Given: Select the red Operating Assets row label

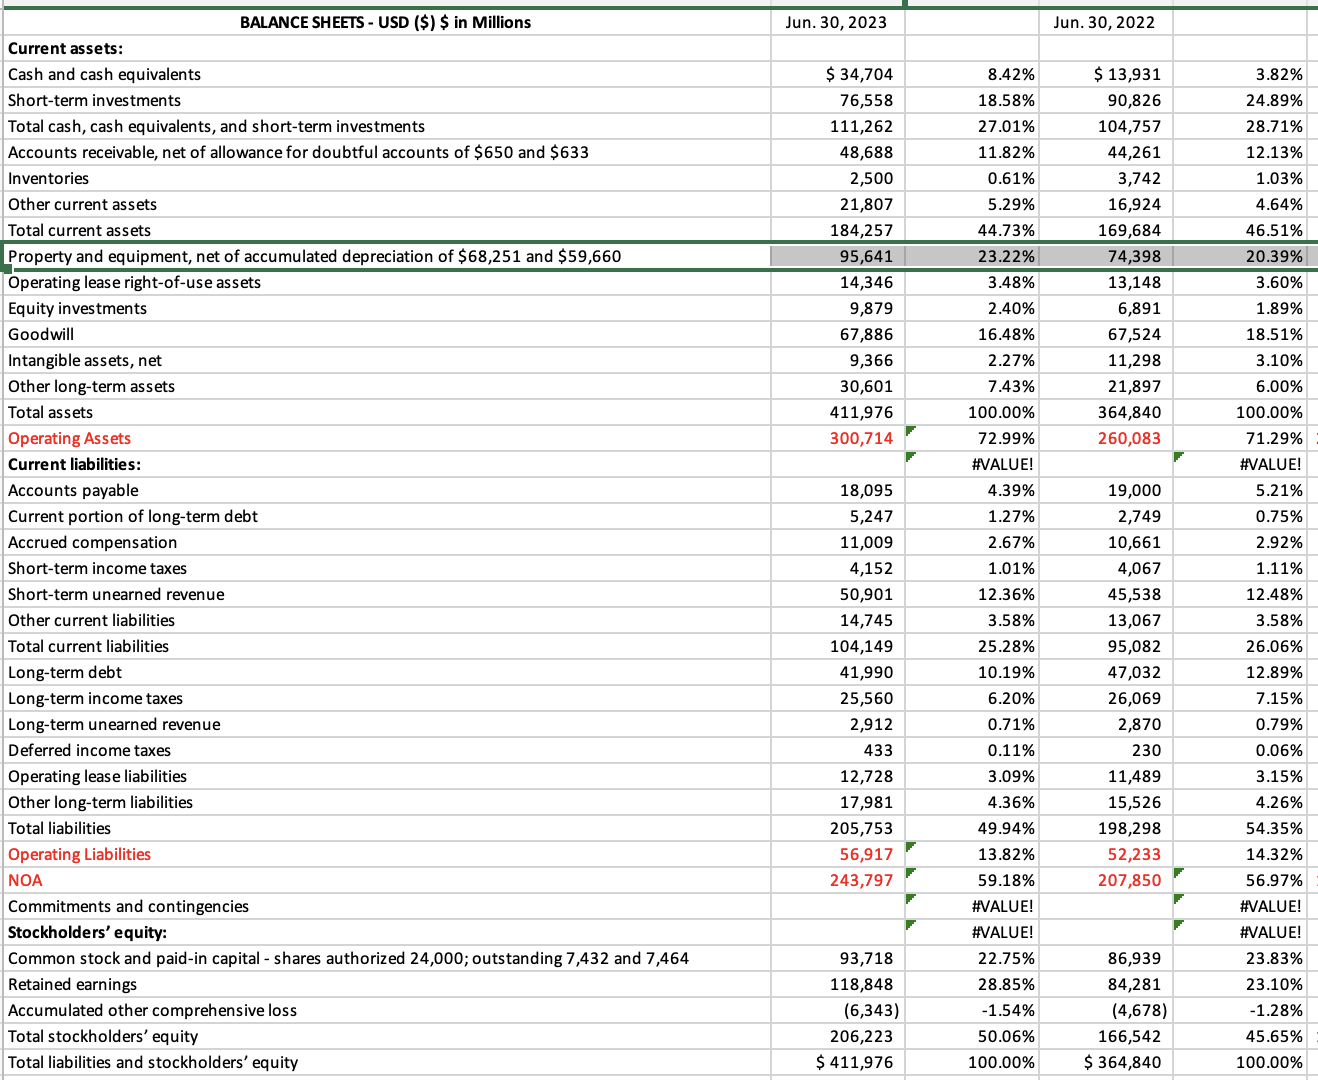Looking at the screenshot, I should point(69,438).
